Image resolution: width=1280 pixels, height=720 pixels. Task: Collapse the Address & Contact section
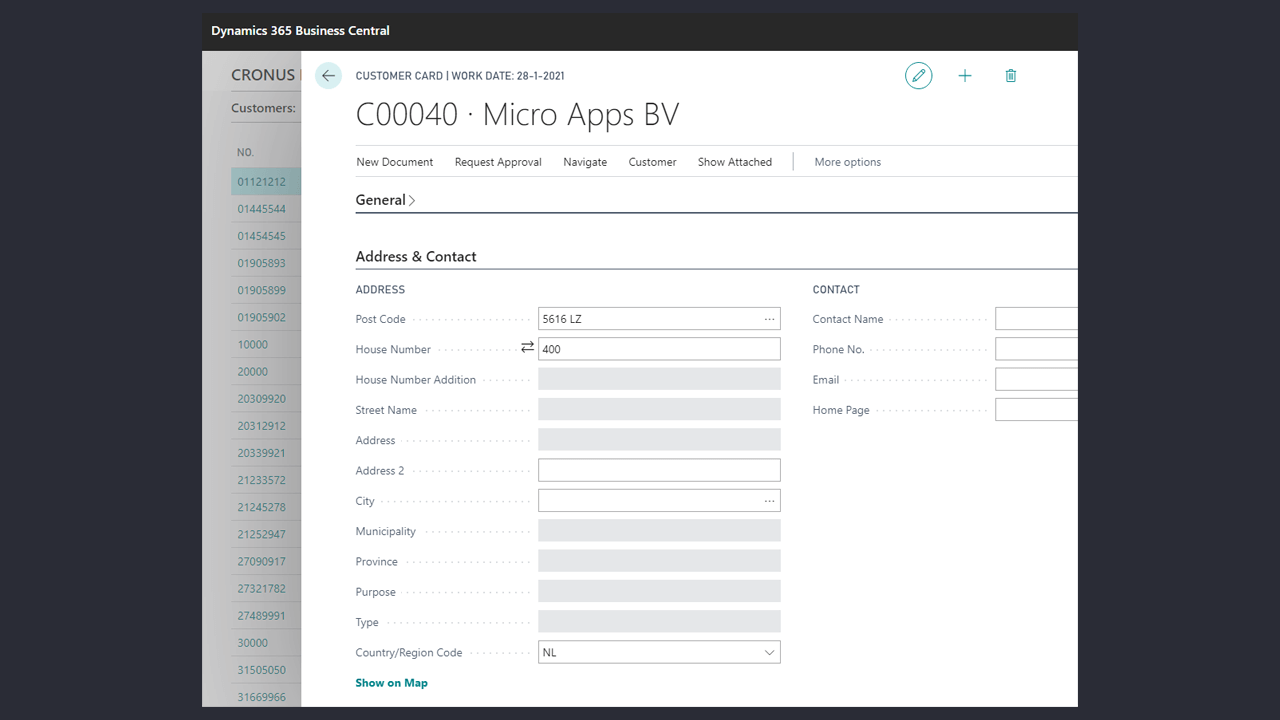pyautogui.click(x=416, y=257)
